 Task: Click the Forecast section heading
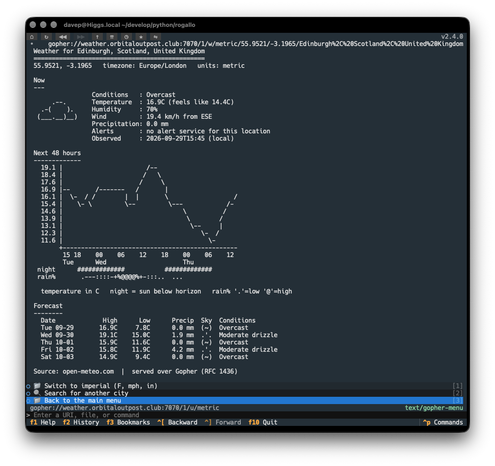[48, 306]
